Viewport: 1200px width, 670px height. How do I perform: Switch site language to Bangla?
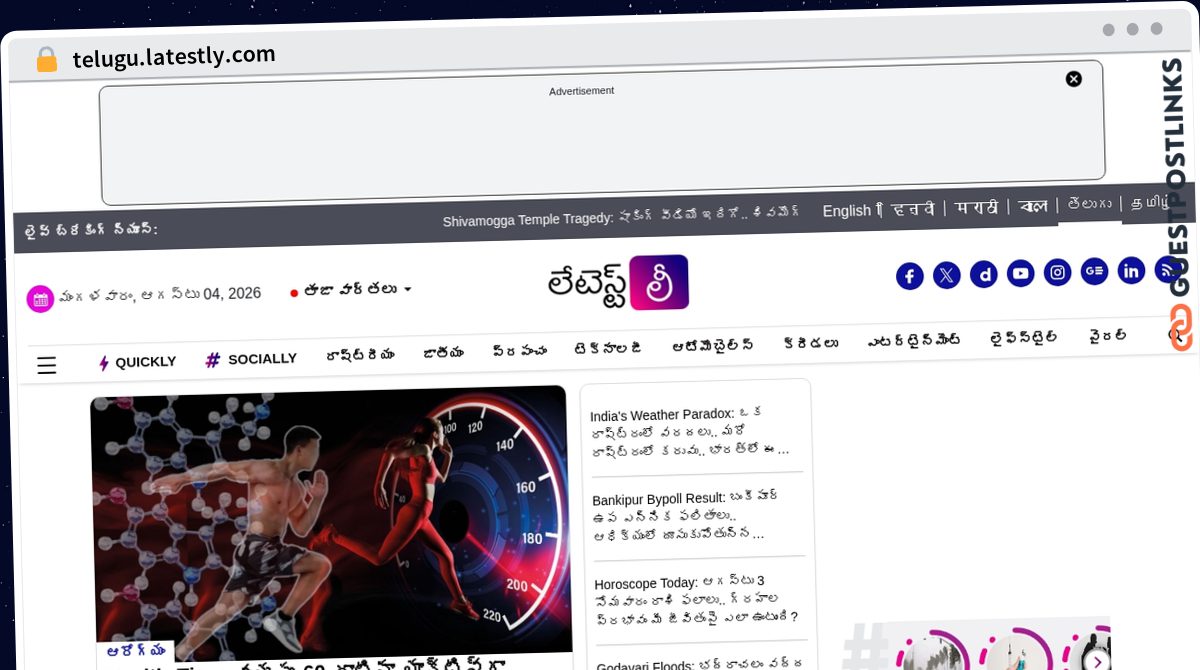point(1034,206)
